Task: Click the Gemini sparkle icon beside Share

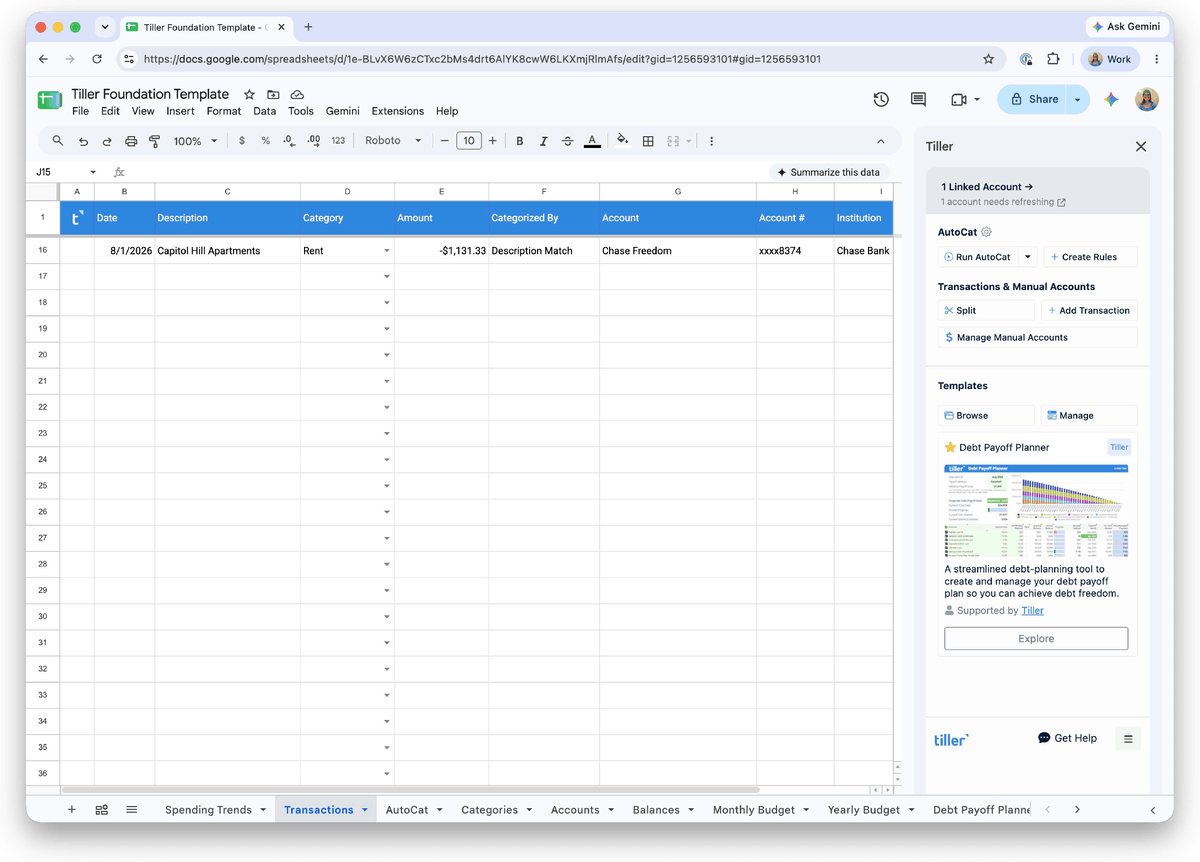Action: [x=1110, y=99]
